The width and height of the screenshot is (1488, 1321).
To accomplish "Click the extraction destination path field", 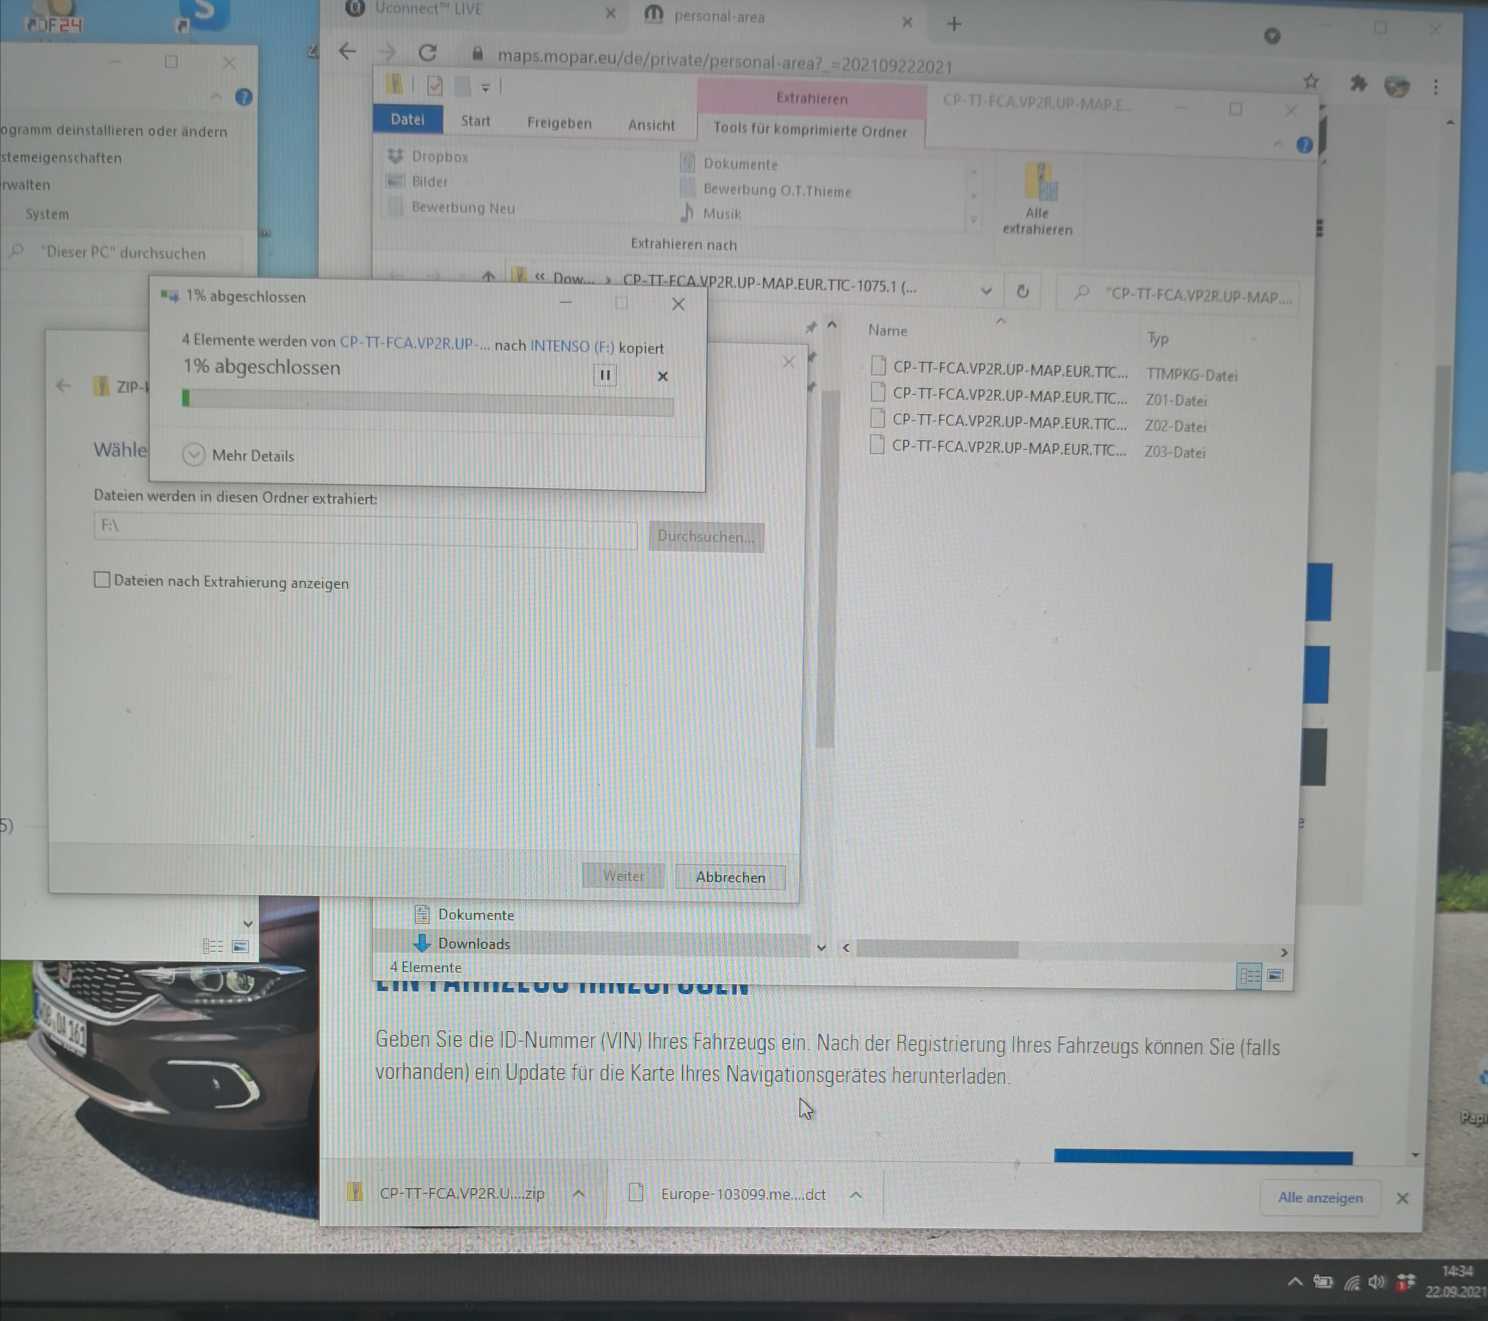I will tap(365, 527).
